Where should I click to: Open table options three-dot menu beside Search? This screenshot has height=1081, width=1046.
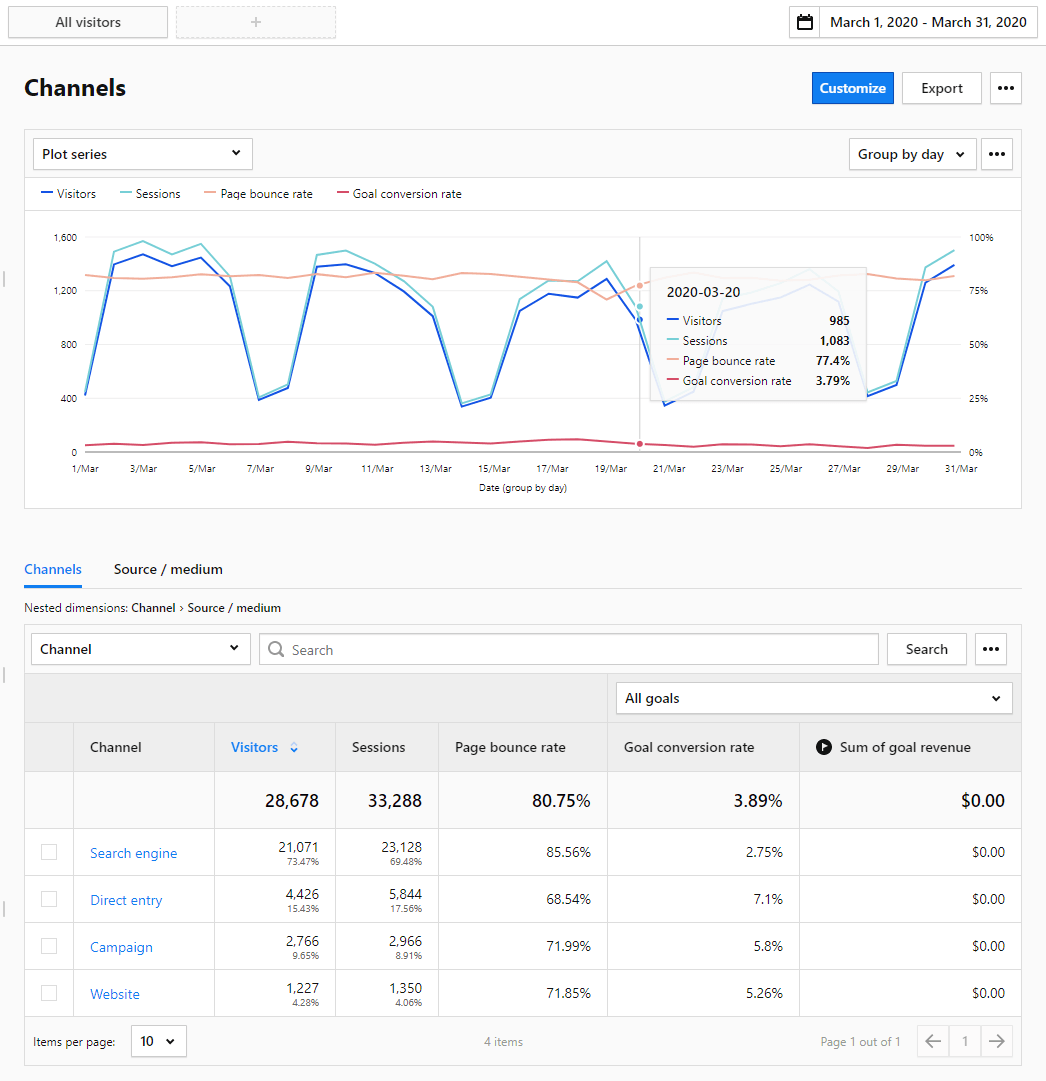pyautogui.click(x=991, y=649)
